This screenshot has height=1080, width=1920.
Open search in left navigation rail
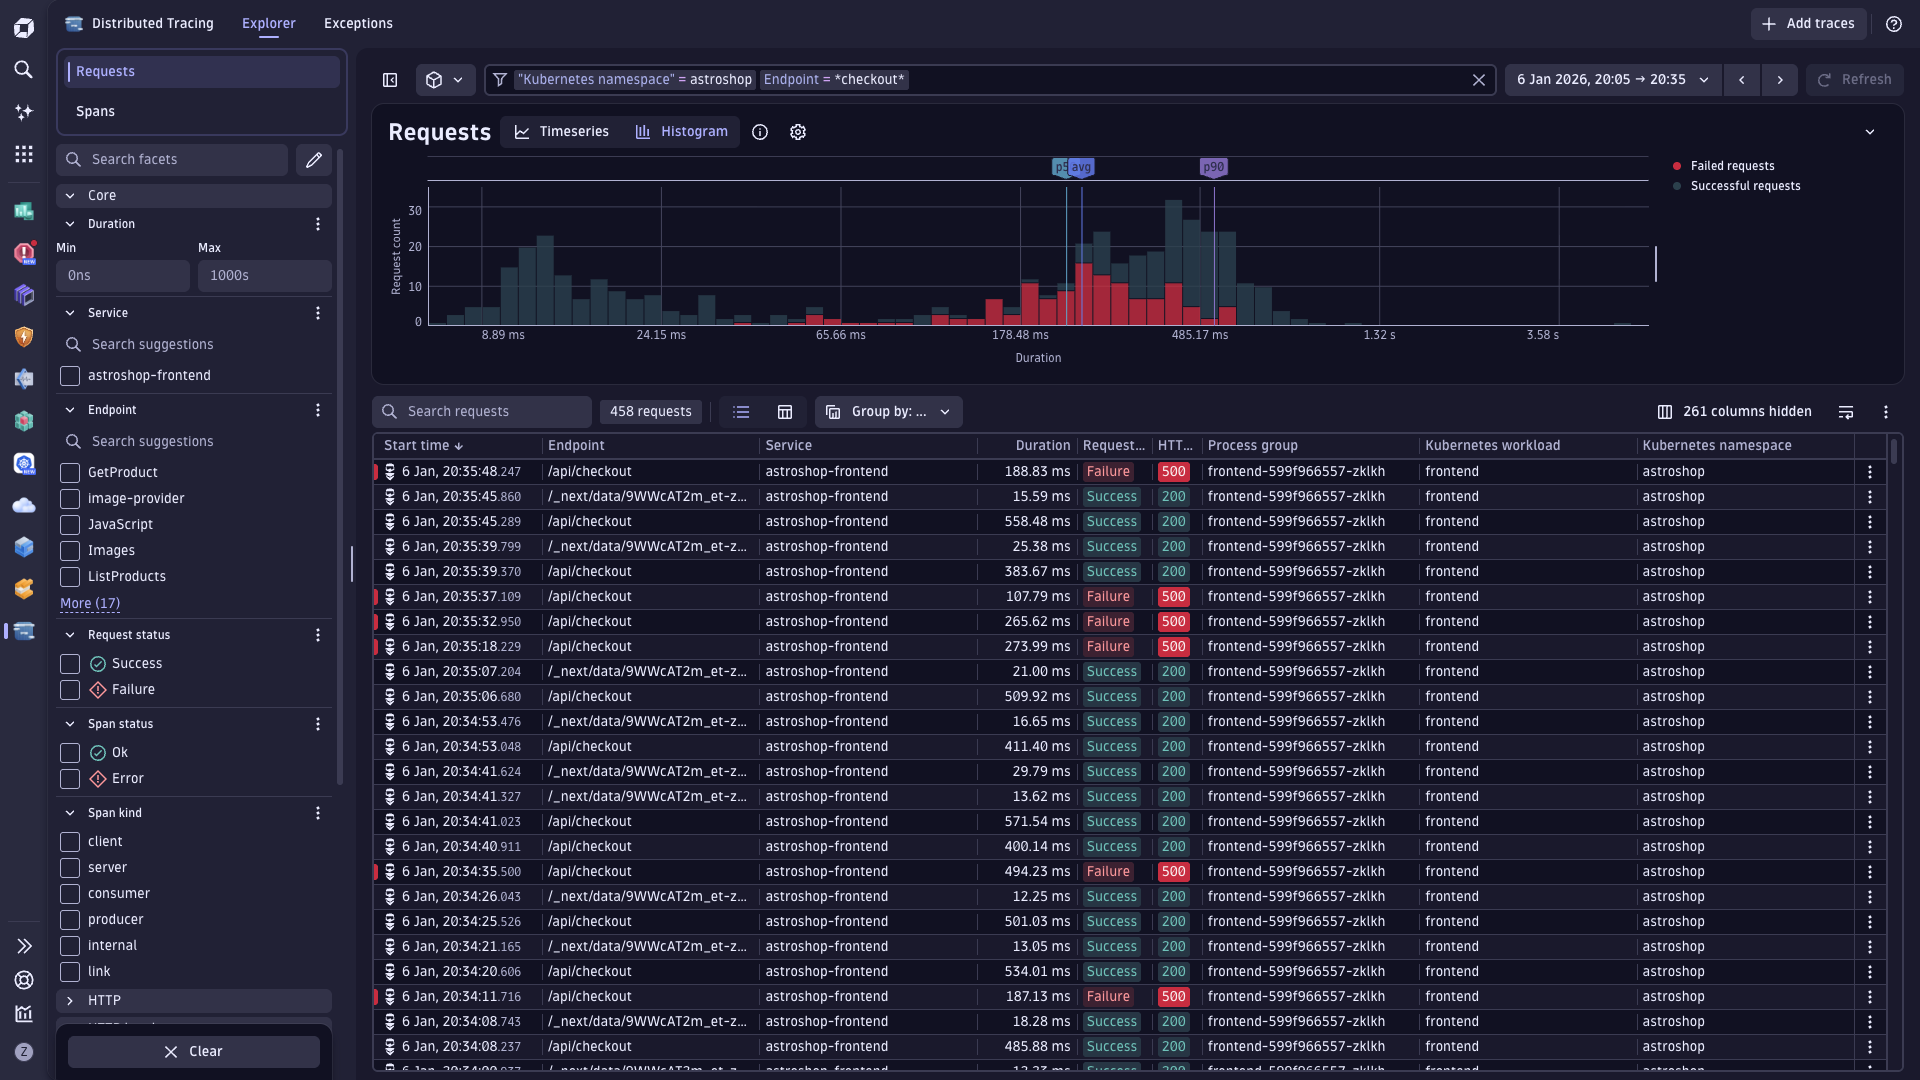(x=24, y=70)
